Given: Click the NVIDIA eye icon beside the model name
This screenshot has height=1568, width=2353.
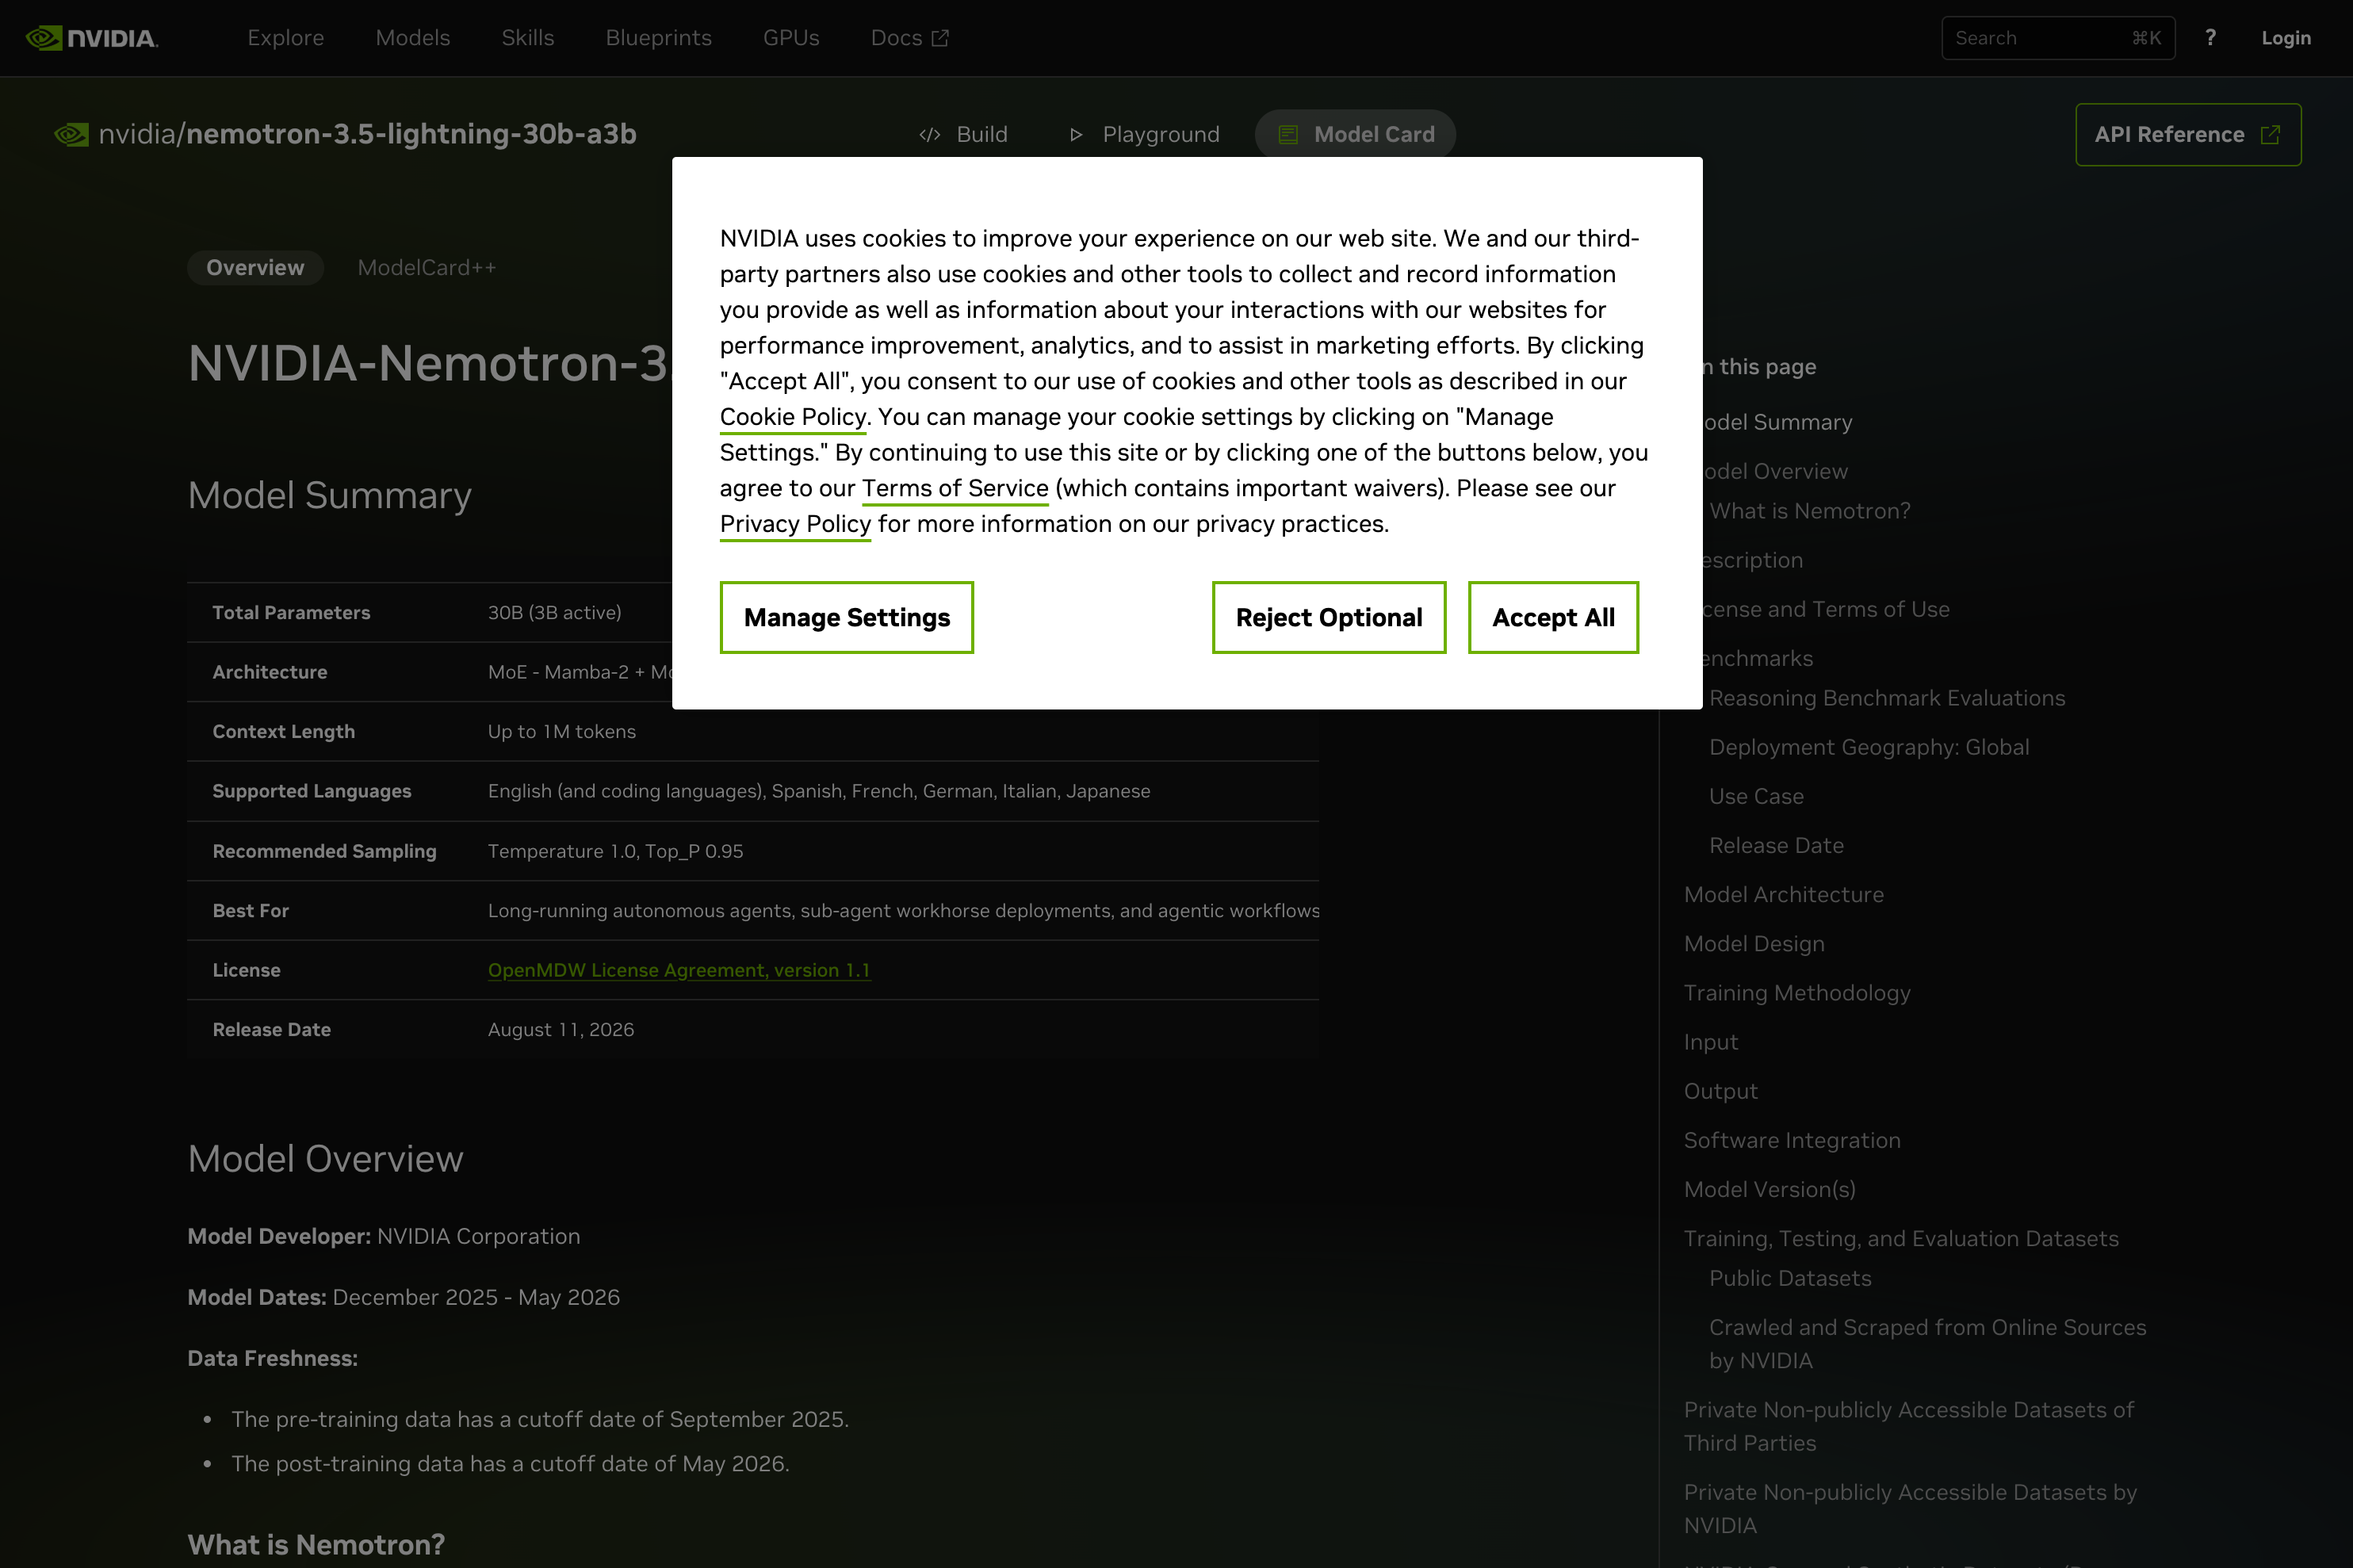Looking at the screenshot, I should coord(72,134).
